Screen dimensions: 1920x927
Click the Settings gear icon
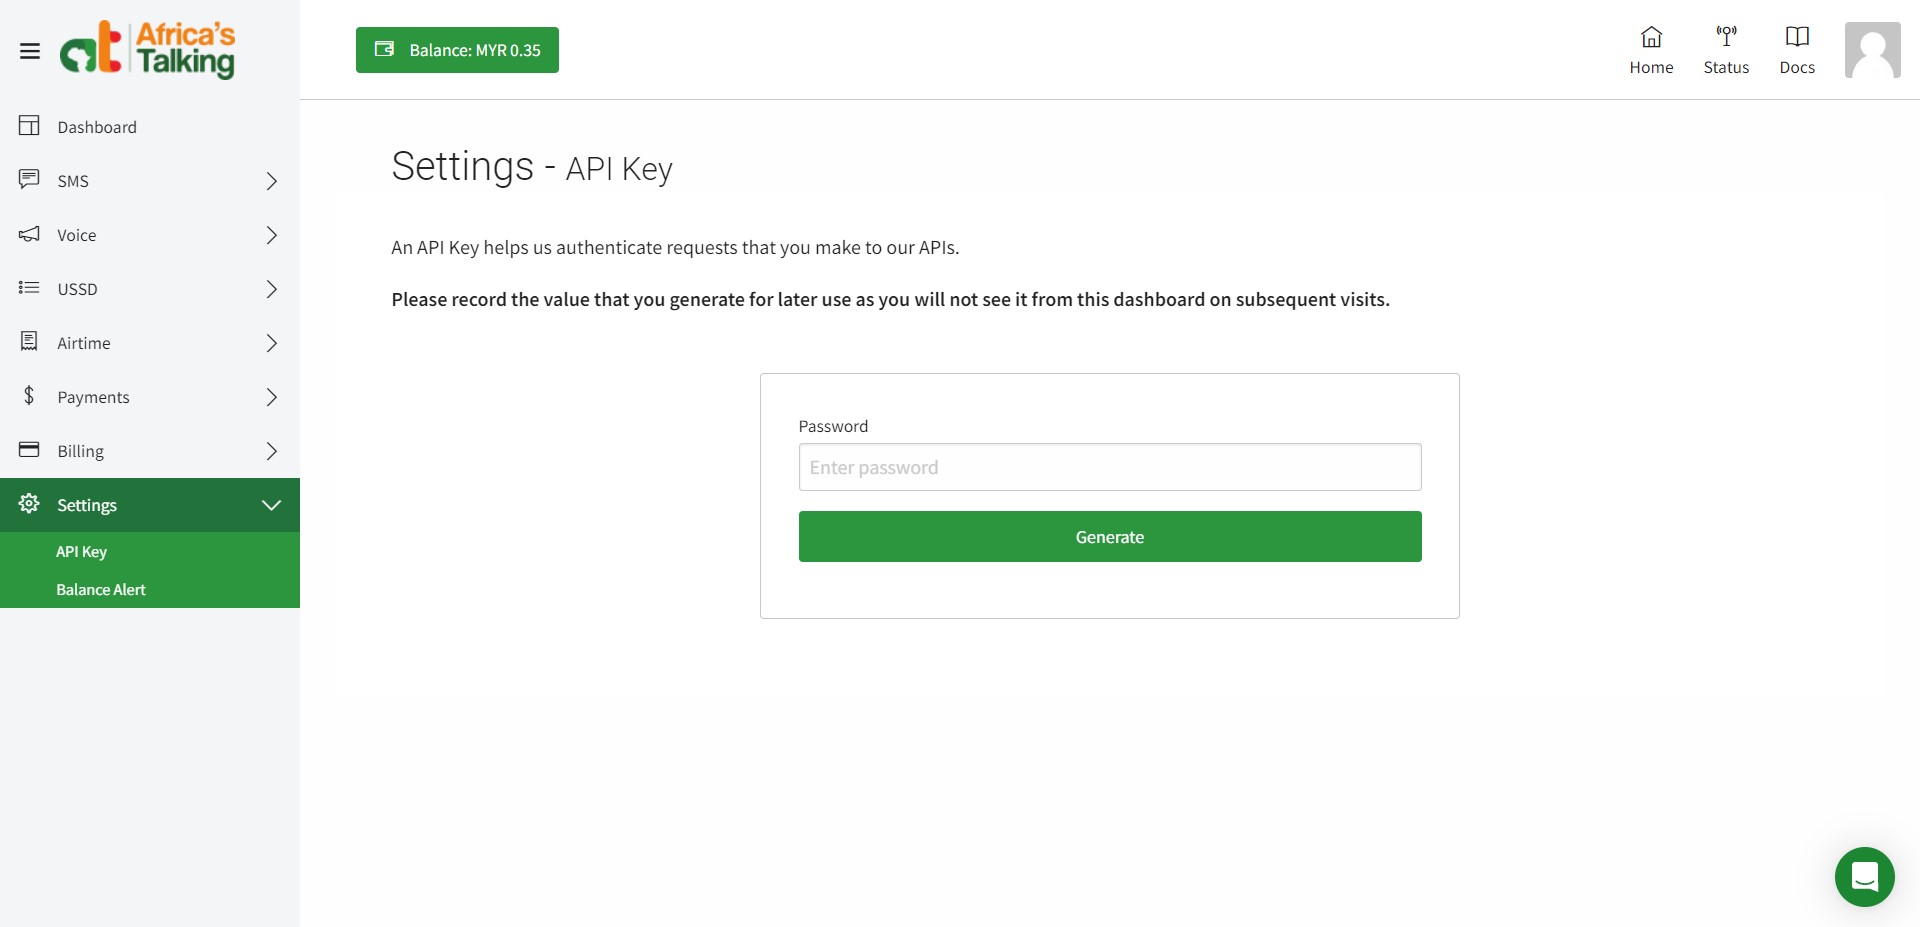tap(30, 504)
